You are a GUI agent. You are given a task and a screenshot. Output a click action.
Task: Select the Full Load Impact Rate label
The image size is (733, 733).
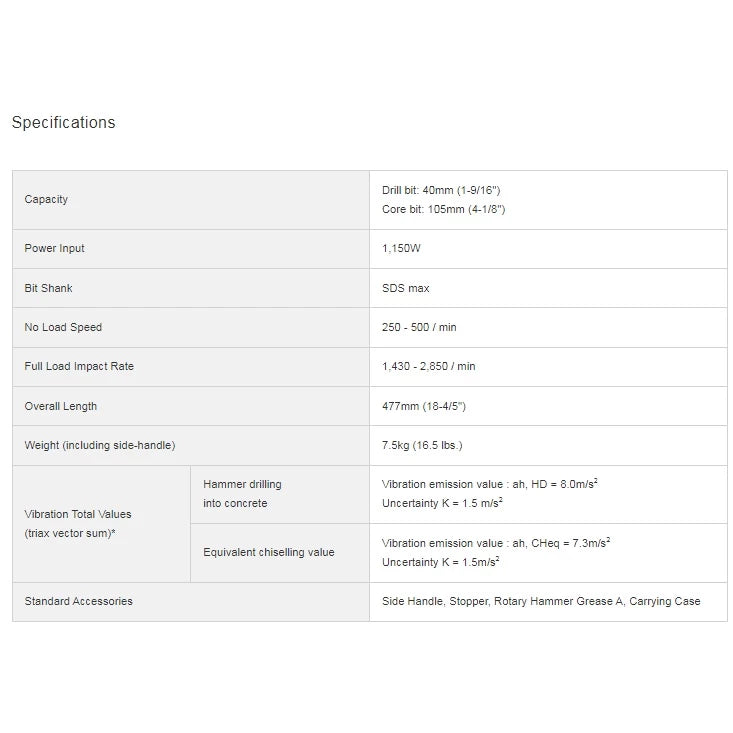[79, 366]
